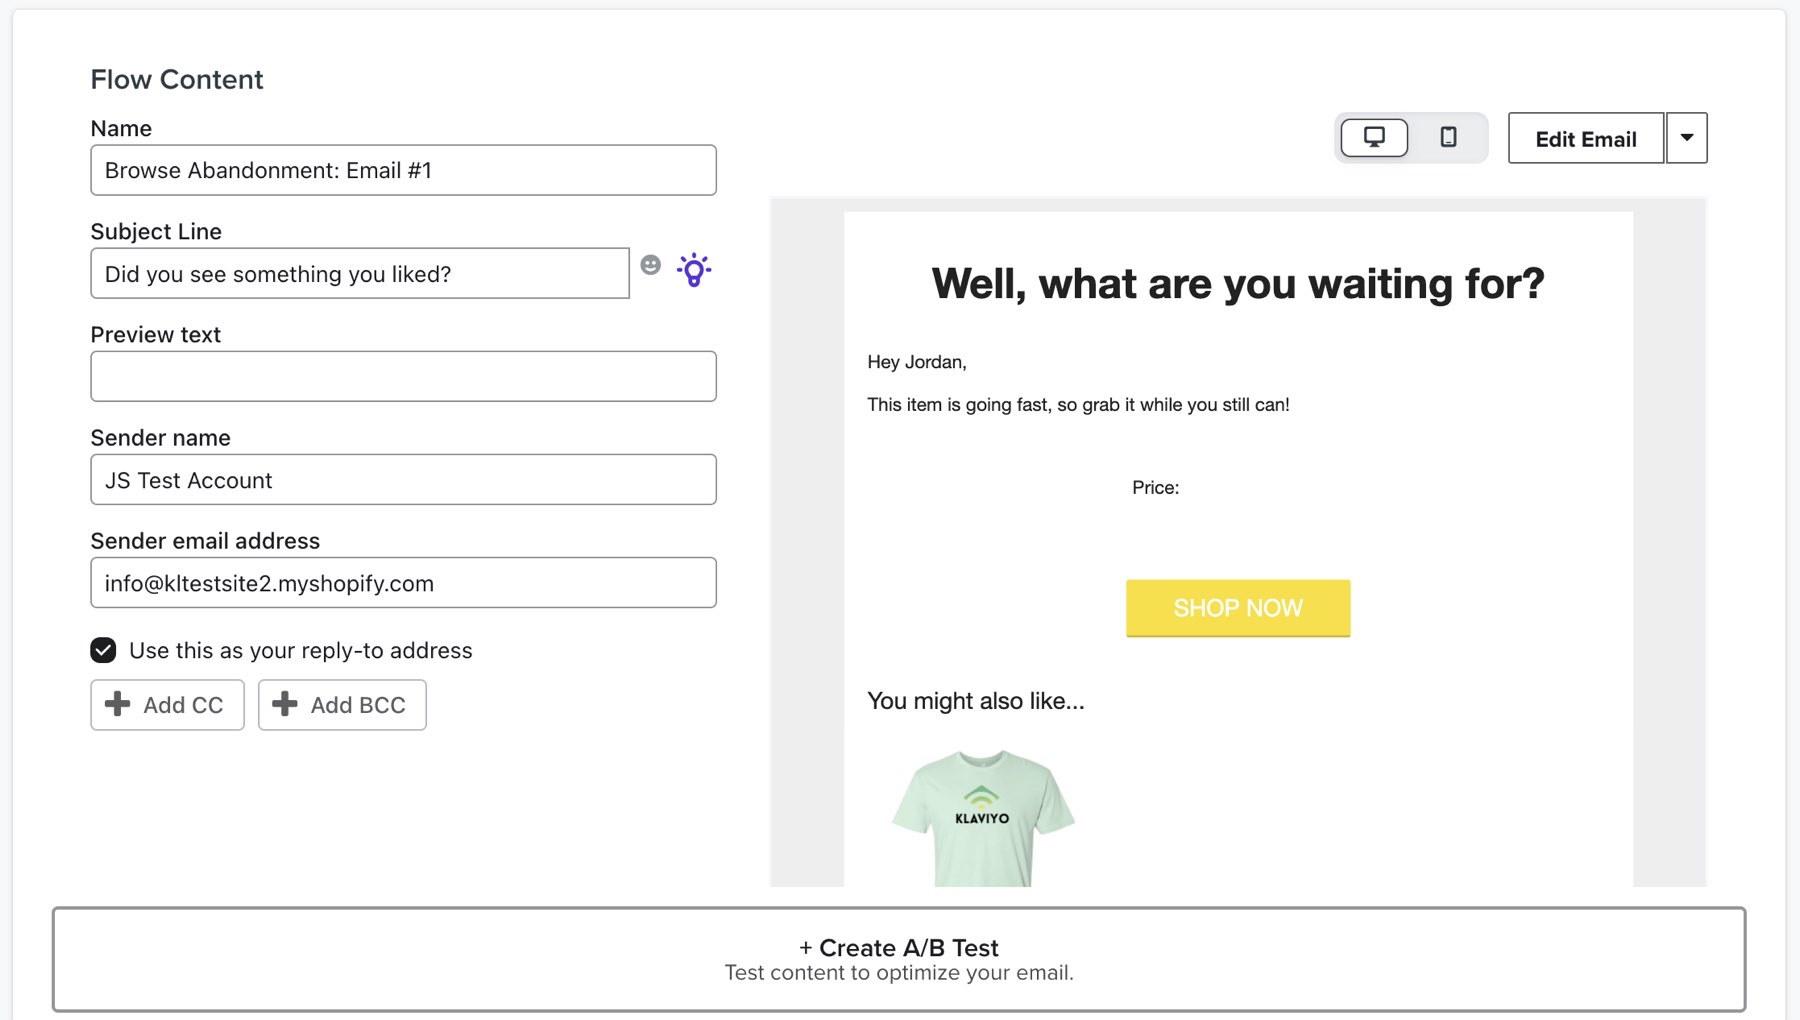Image resolution: width=1800 pixels, height=1020 pixels.
Task: Click the subject line suggestions lightbulb
Action: (x=694, y=268)
